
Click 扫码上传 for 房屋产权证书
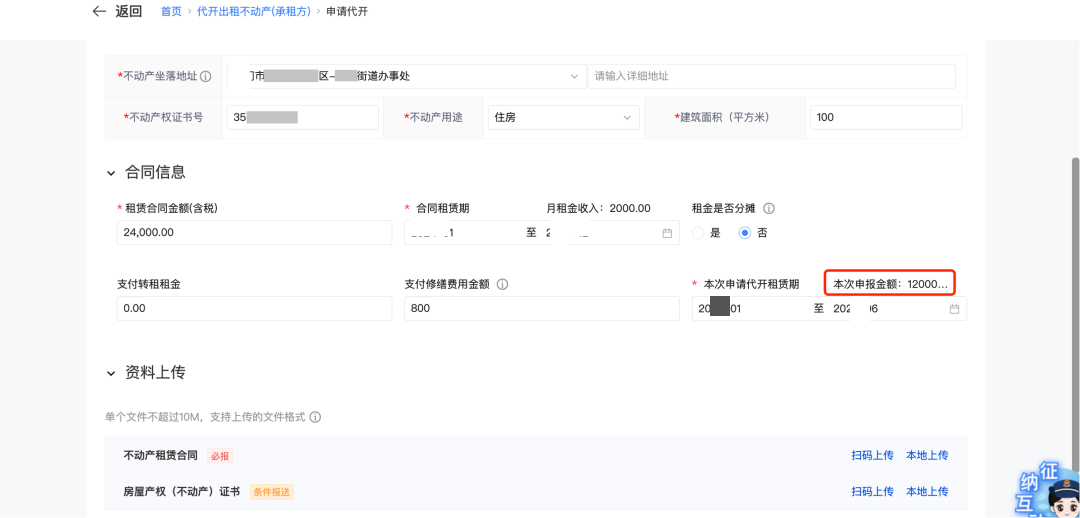pyautogui.click(x=872, y=491)
